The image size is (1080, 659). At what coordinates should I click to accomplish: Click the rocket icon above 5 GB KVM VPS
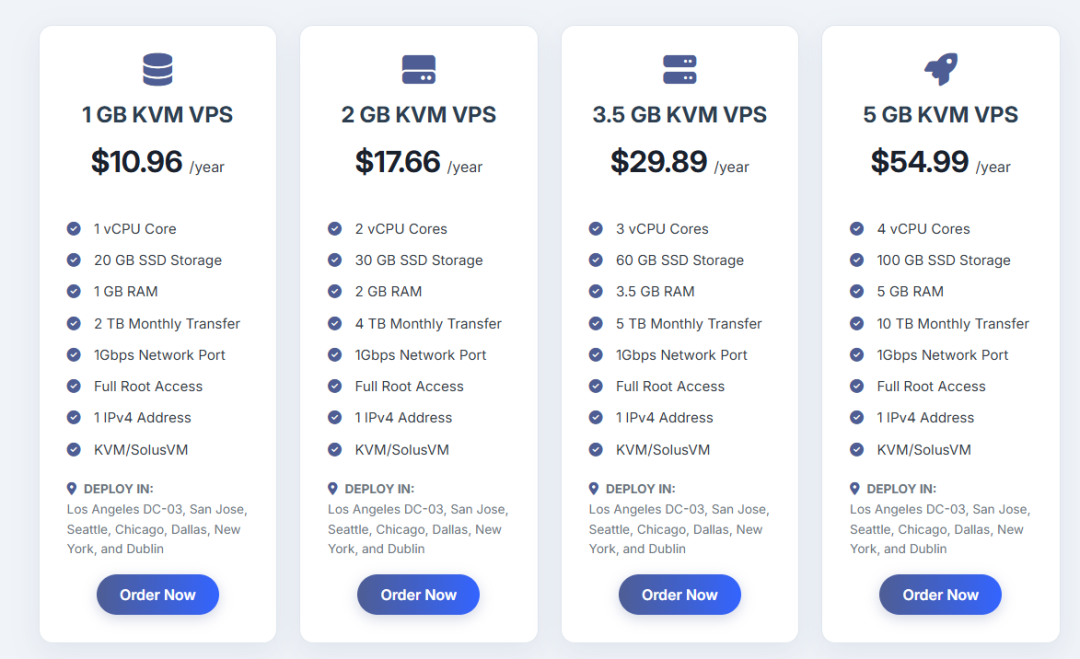click(941, 69)
